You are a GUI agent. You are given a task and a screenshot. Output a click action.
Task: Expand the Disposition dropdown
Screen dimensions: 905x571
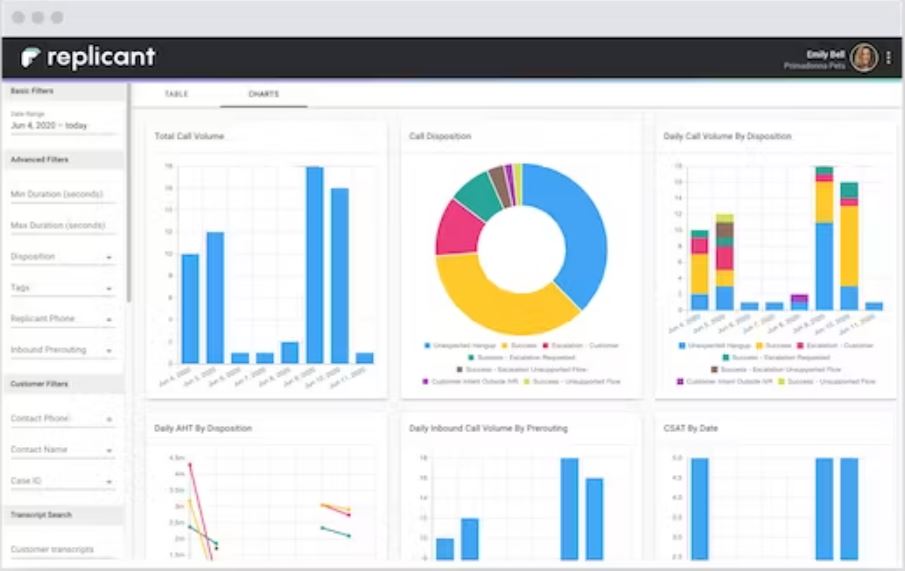62,256
